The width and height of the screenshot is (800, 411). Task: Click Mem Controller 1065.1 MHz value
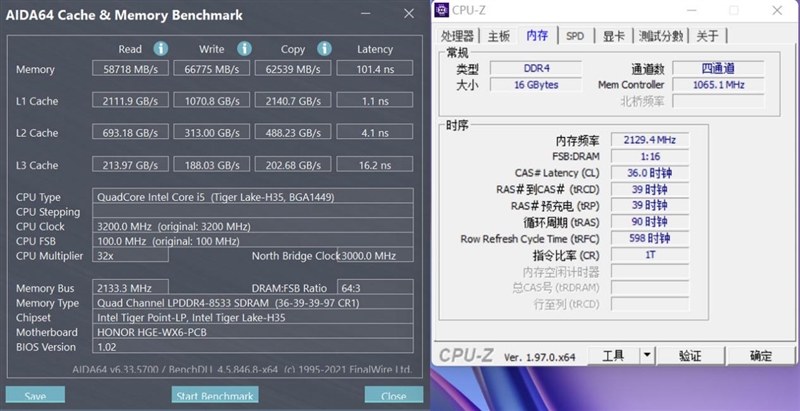pos(718,84)
